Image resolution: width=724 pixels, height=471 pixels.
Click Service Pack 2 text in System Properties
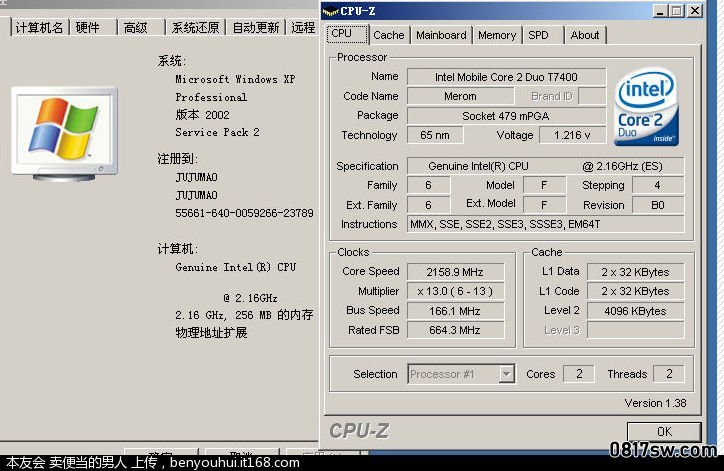[x=217, y=133]
